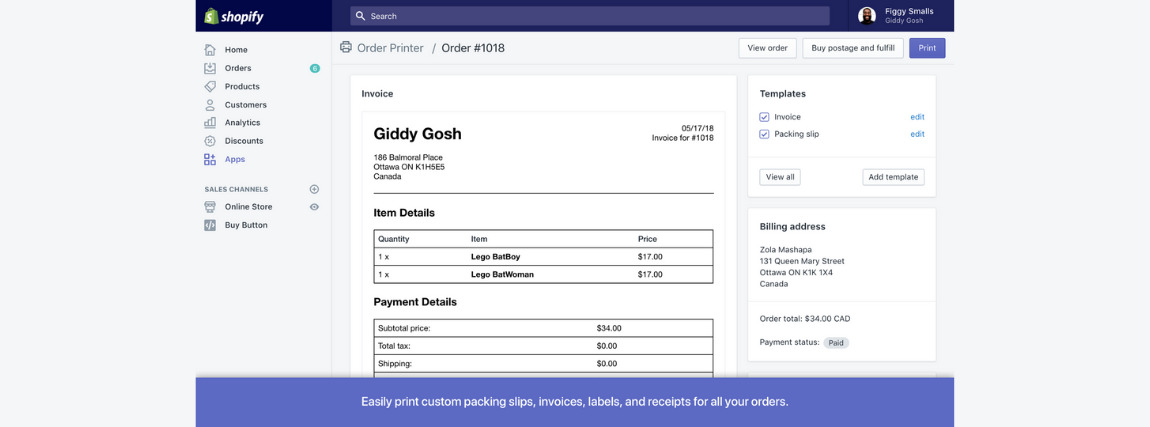Click the View all templates button
The height and width of the screenshot is (427, 1150).
[780, 177]
